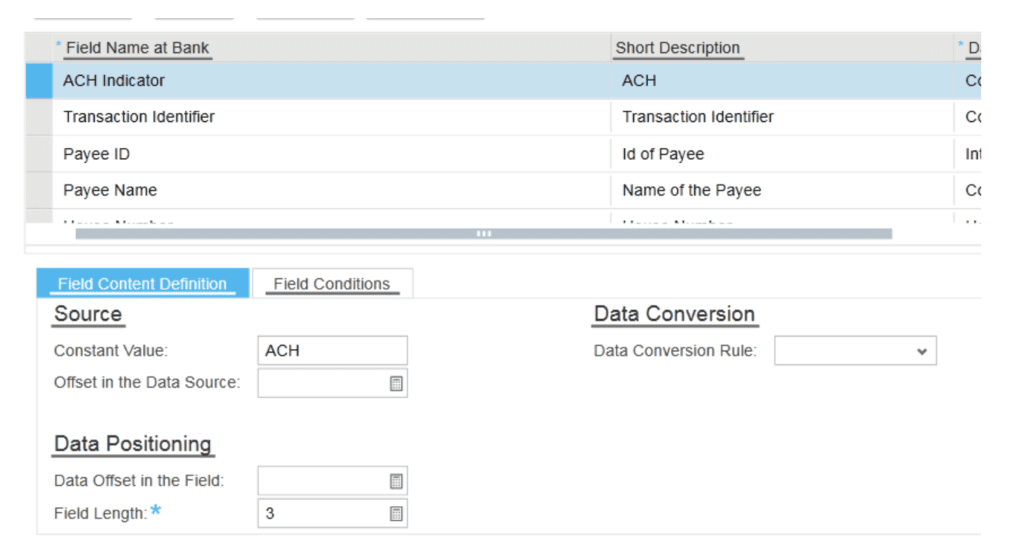Click inside the Field Length input
The image size is (1024, 544).
coord(332,513)
